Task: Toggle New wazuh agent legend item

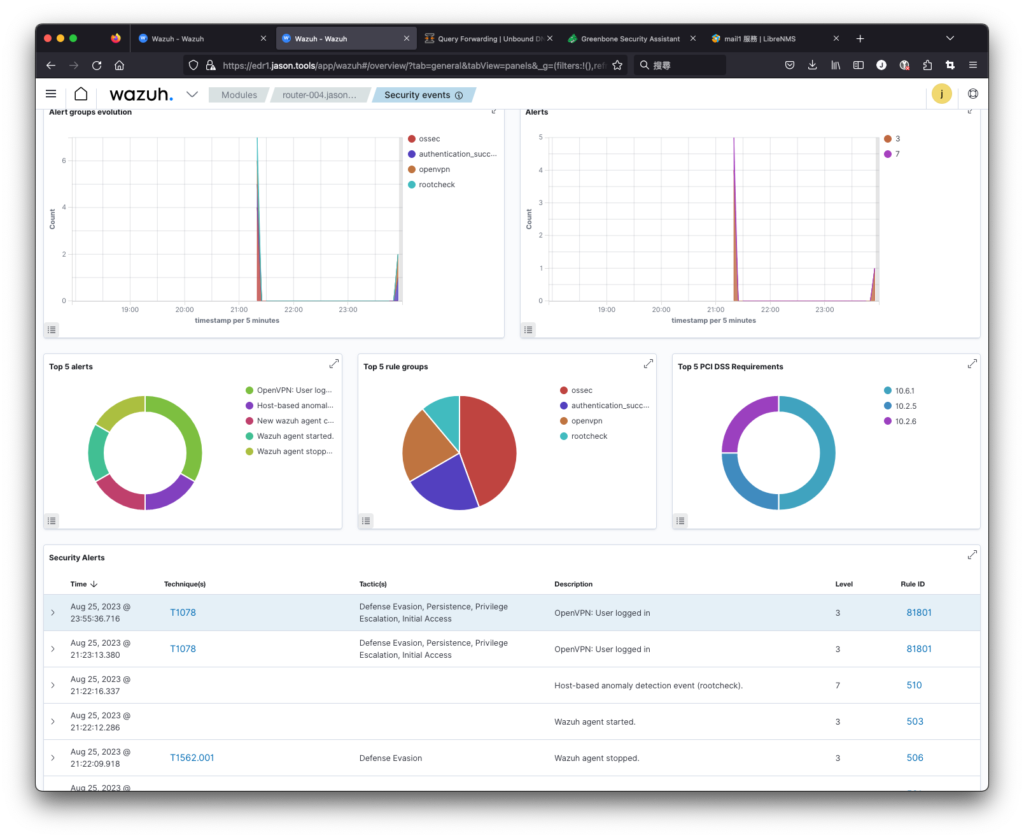Action: tap(289, 421)
